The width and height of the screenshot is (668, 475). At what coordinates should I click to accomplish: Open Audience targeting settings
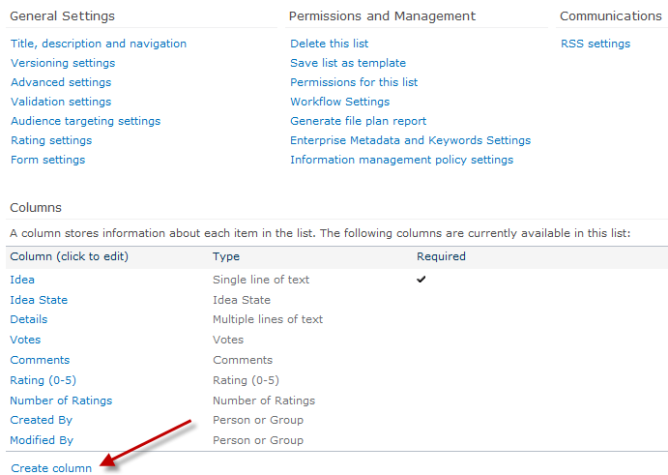[85, 121]
